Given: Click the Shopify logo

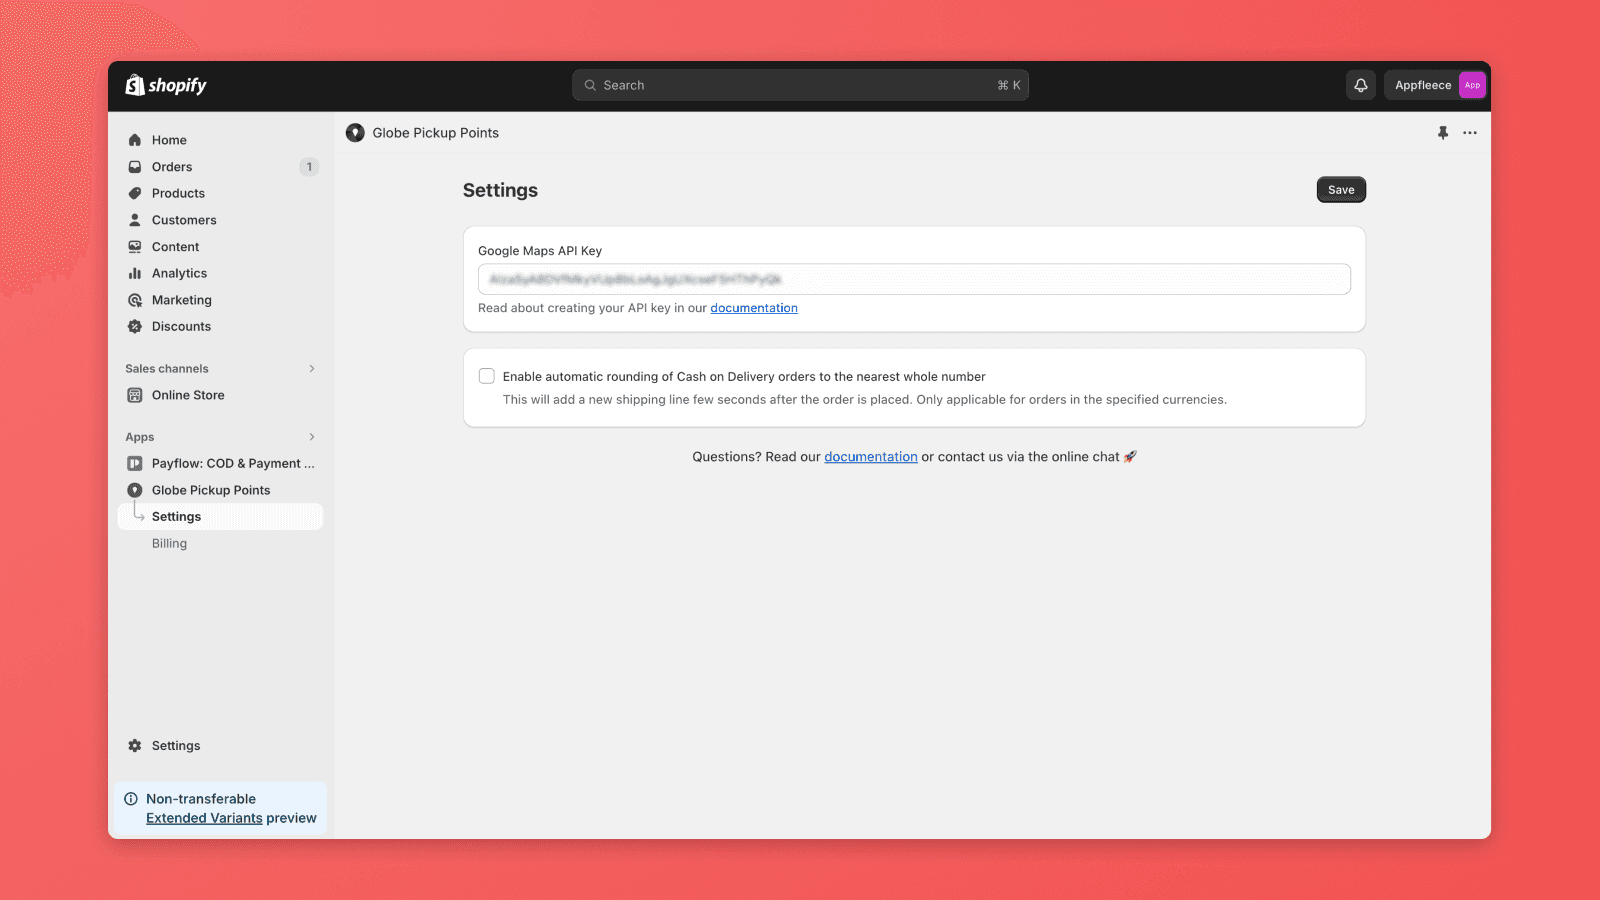Looking at the screenshot, I should (x=166, y=85).
